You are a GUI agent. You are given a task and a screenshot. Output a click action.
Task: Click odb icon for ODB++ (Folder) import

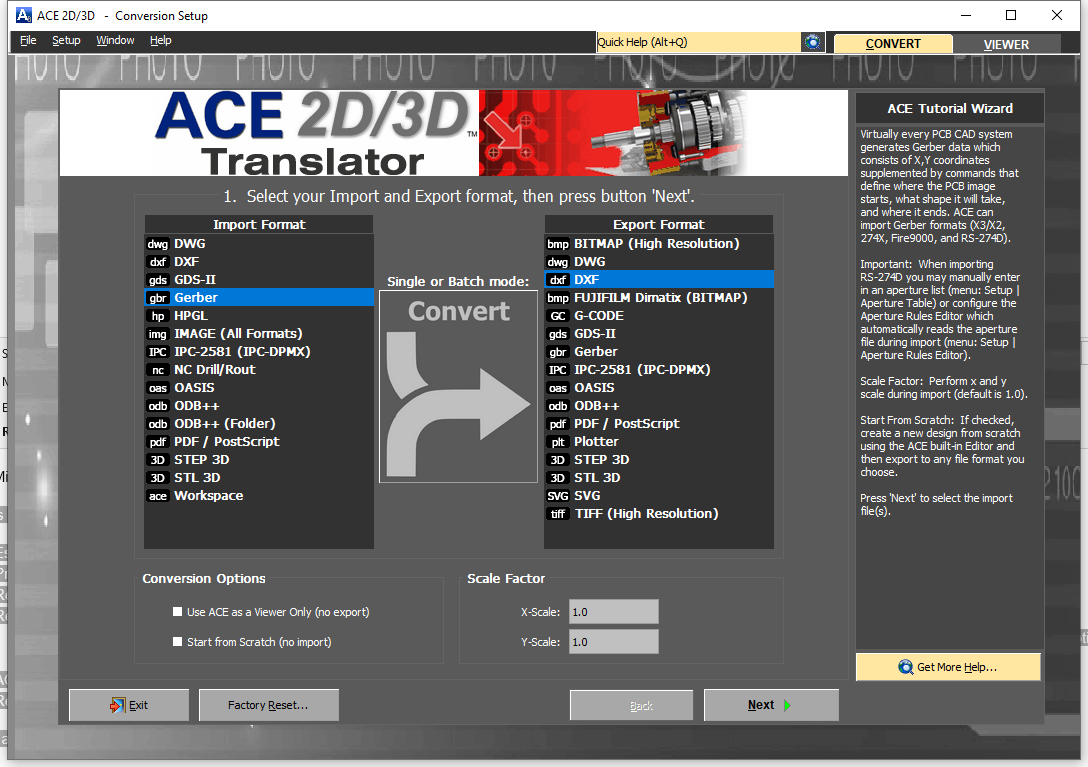[158, 424]
